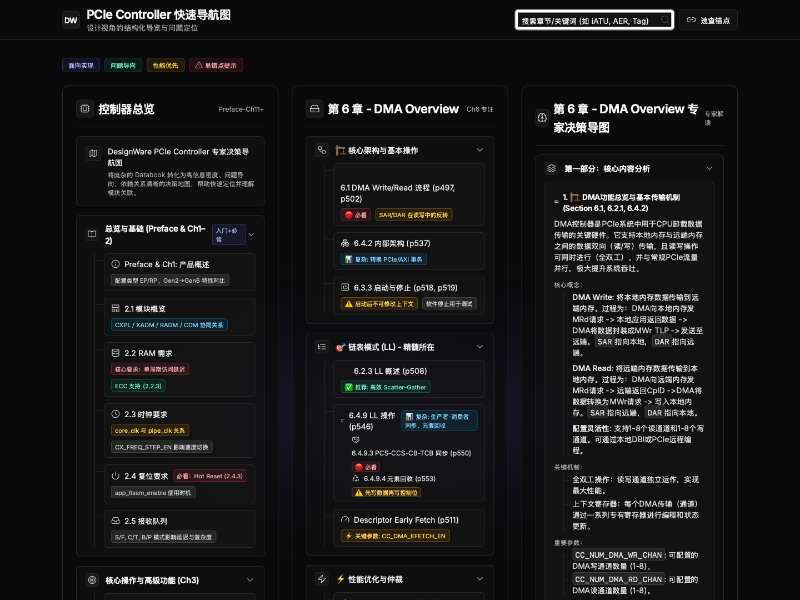Viewport: 800px width, 600px height.
Task: Click the purple badge in Preface & Ch1-2 header
Action: (229, 235)
